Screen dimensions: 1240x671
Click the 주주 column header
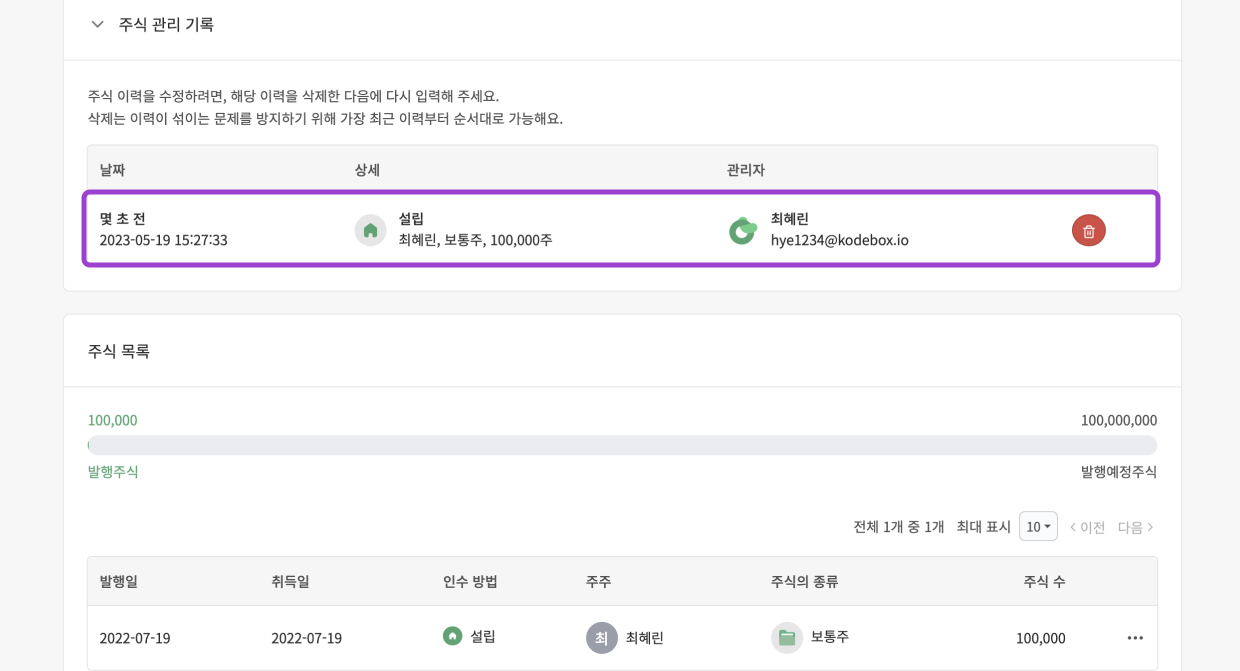click(598, 581)
